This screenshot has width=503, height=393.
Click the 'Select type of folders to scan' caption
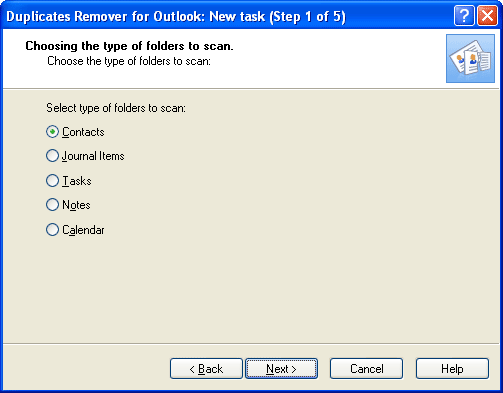point(116,108)
